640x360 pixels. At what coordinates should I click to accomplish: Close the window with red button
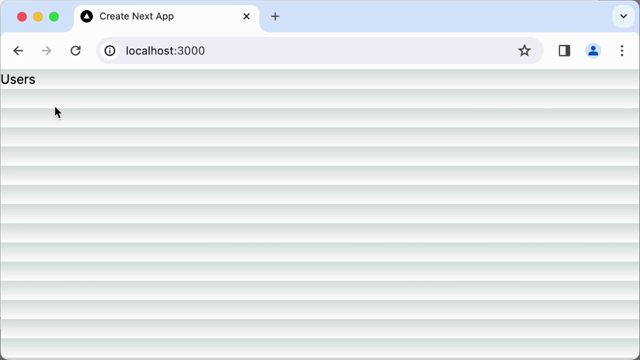22,17
